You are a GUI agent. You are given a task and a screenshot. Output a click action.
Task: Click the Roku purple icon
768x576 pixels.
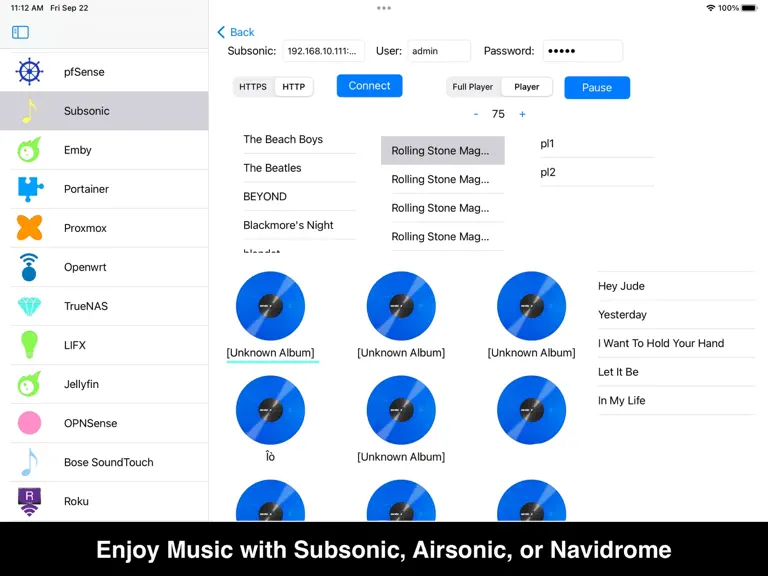[x=29, y=502]
